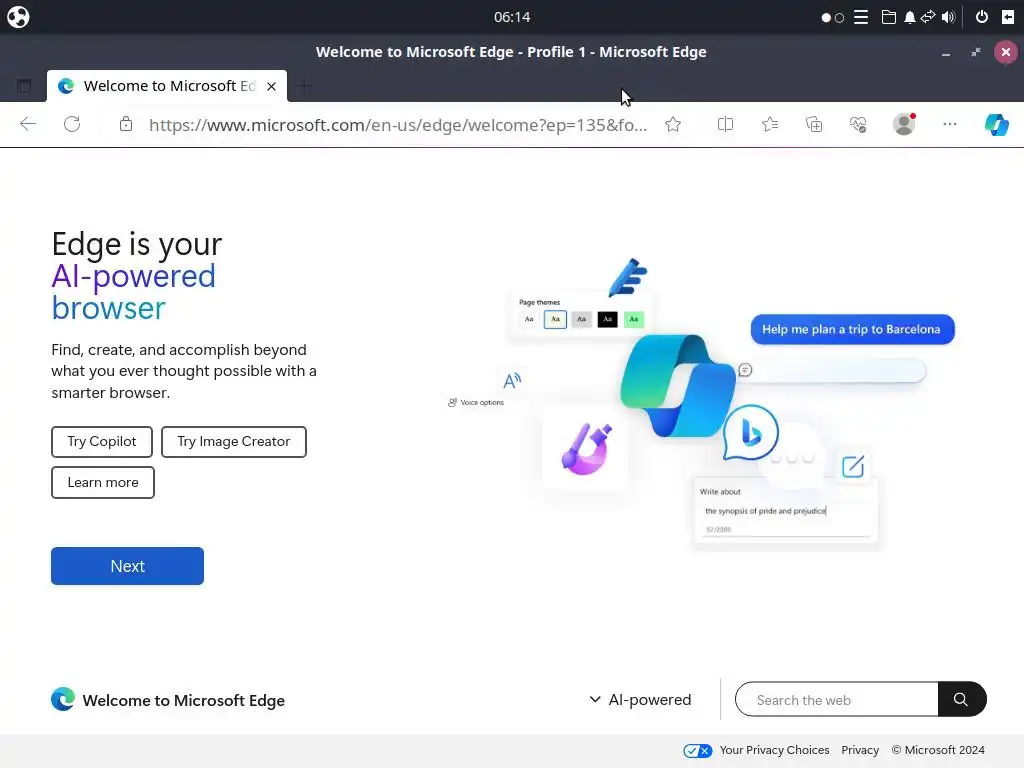Viewport: 1024px width, 768px height.
Task: Click the read aloud voice icon
Action: click(x=512, y=380)
